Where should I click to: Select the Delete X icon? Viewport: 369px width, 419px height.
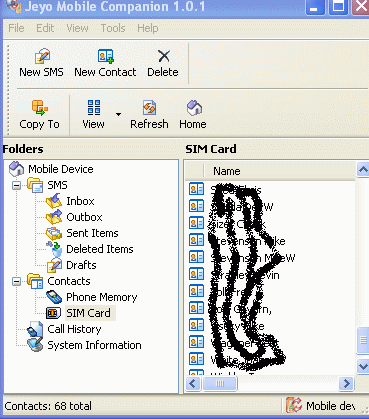pos(164,56)
